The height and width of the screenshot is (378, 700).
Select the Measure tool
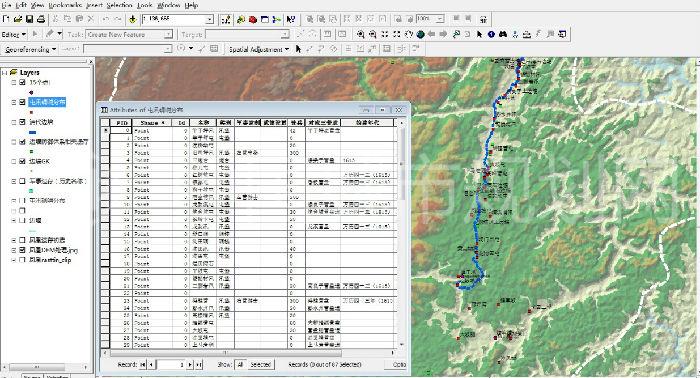[527, 34]
